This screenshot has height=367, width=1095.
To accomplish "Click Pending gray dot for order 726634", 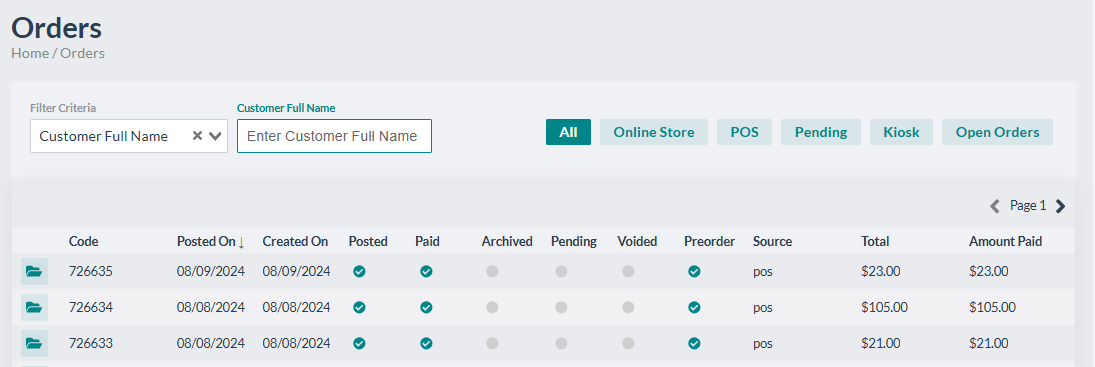I will [561, 307].
